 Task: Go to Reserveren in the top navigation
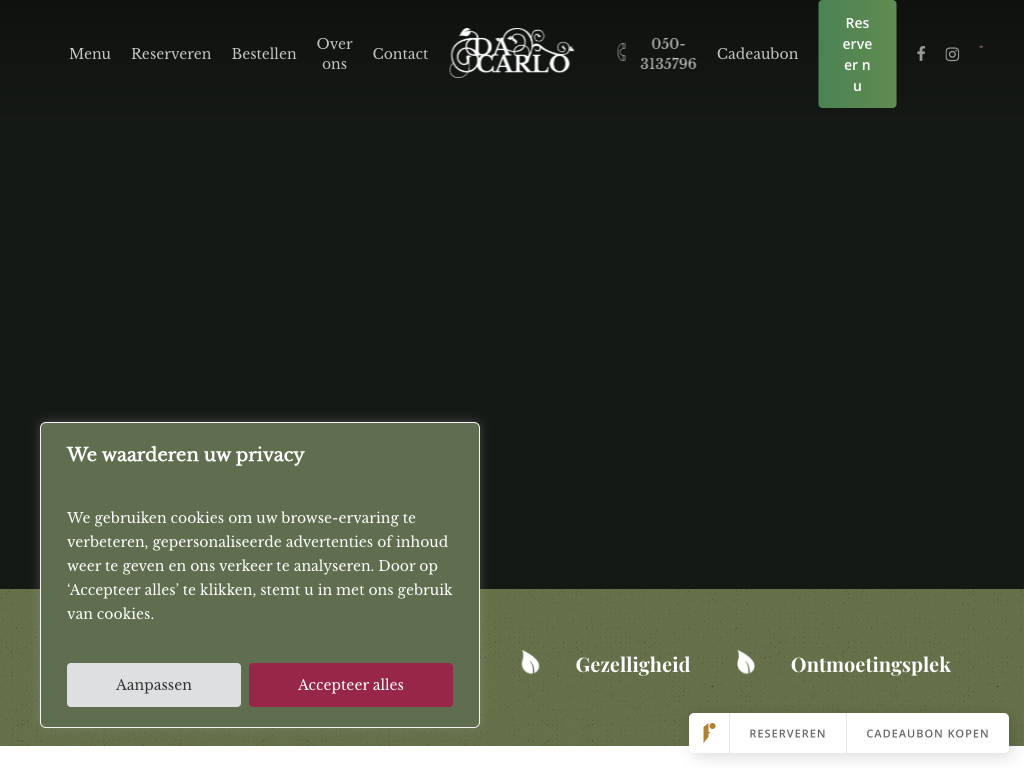pyautogui.click(x=171, y=54)
